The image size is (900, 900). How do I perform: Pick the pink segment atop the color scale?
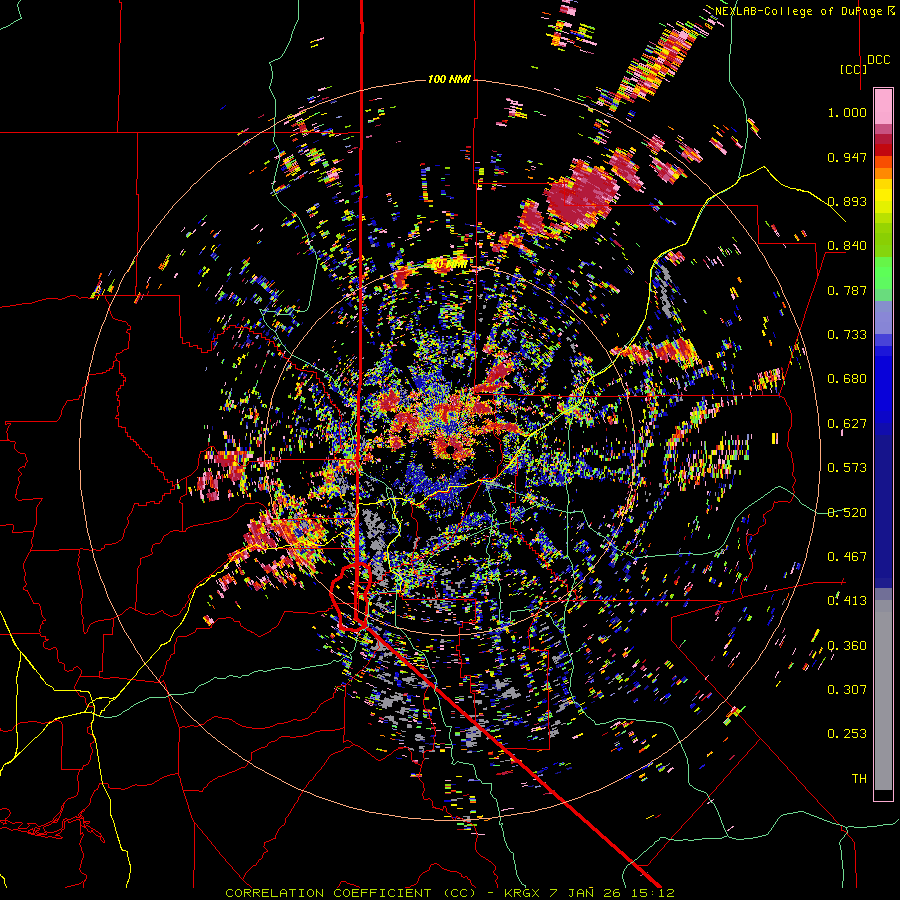point(883,107)
